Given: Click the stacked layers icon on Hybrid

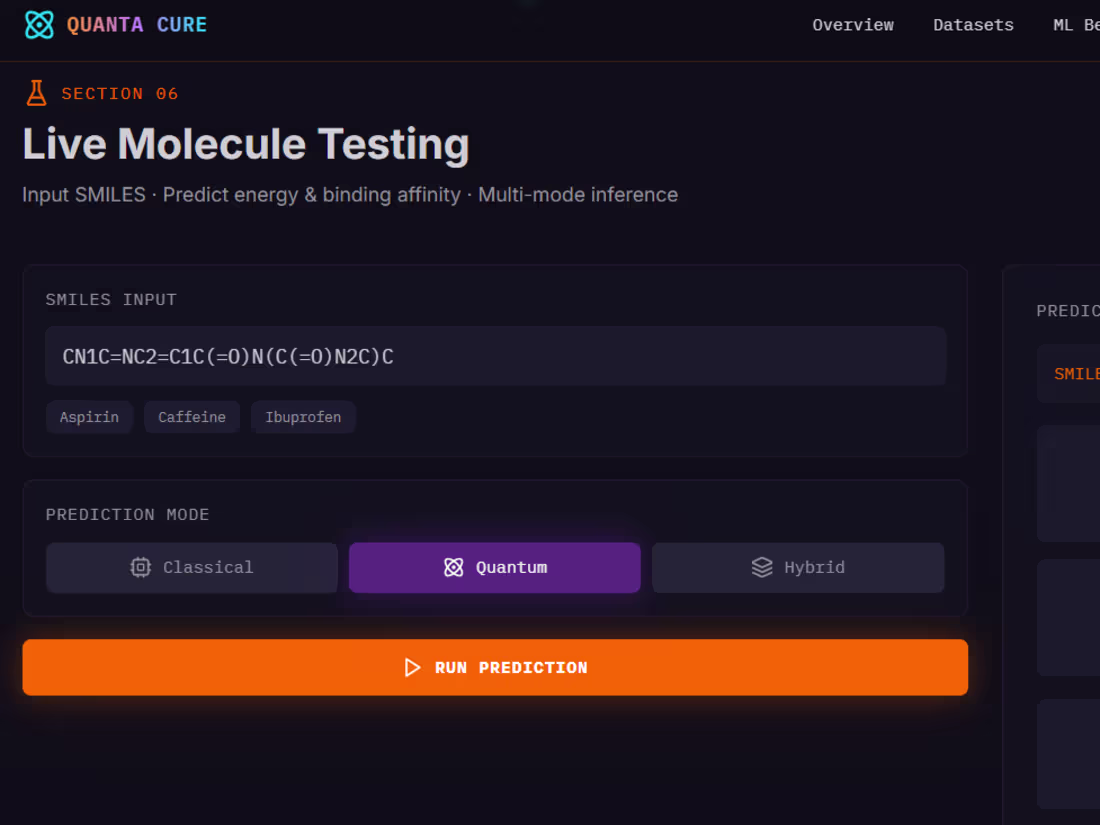Looking at the screenshot, I should tap(762, 567).
